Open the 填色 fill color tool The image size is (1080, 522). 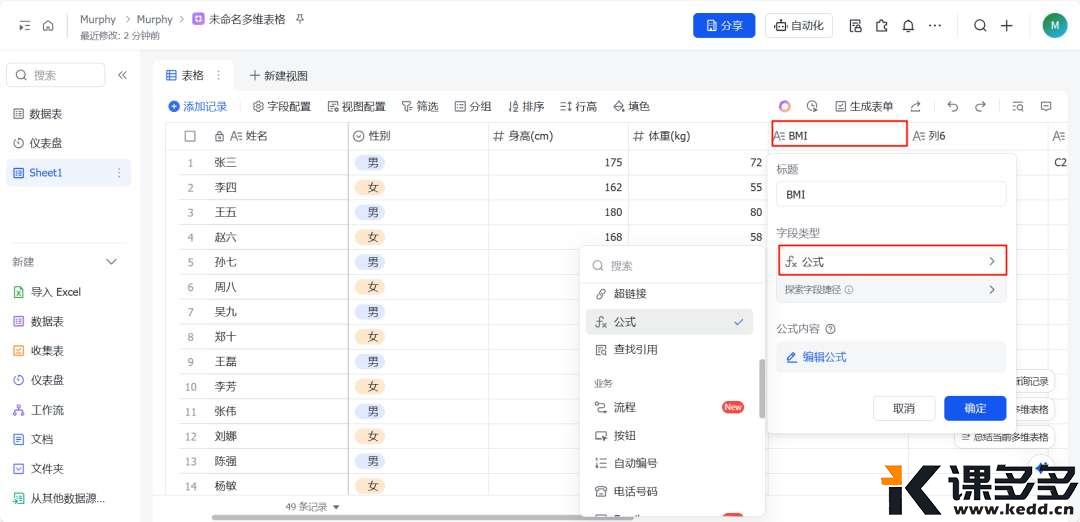[631, 106]
